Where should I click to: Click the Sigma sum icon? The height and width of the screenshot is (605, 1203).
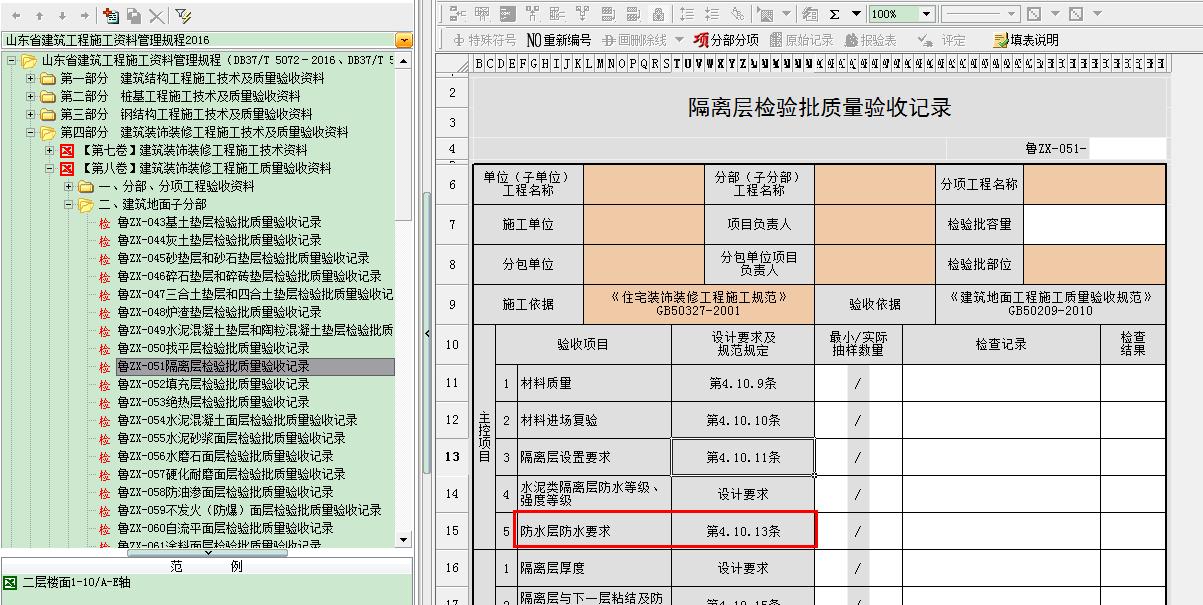click(835, 14)
